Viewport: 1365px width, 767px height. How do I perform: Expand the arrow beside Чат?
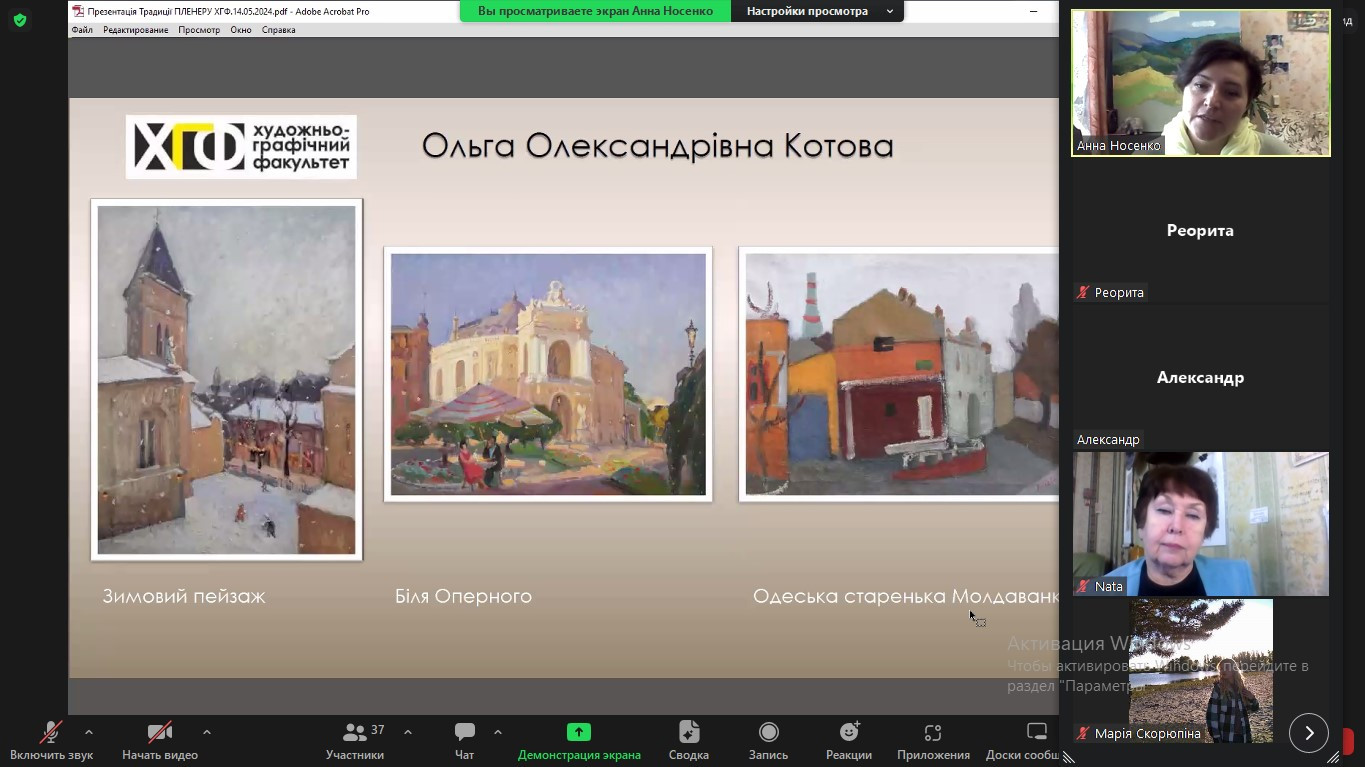tap(497, 732)
